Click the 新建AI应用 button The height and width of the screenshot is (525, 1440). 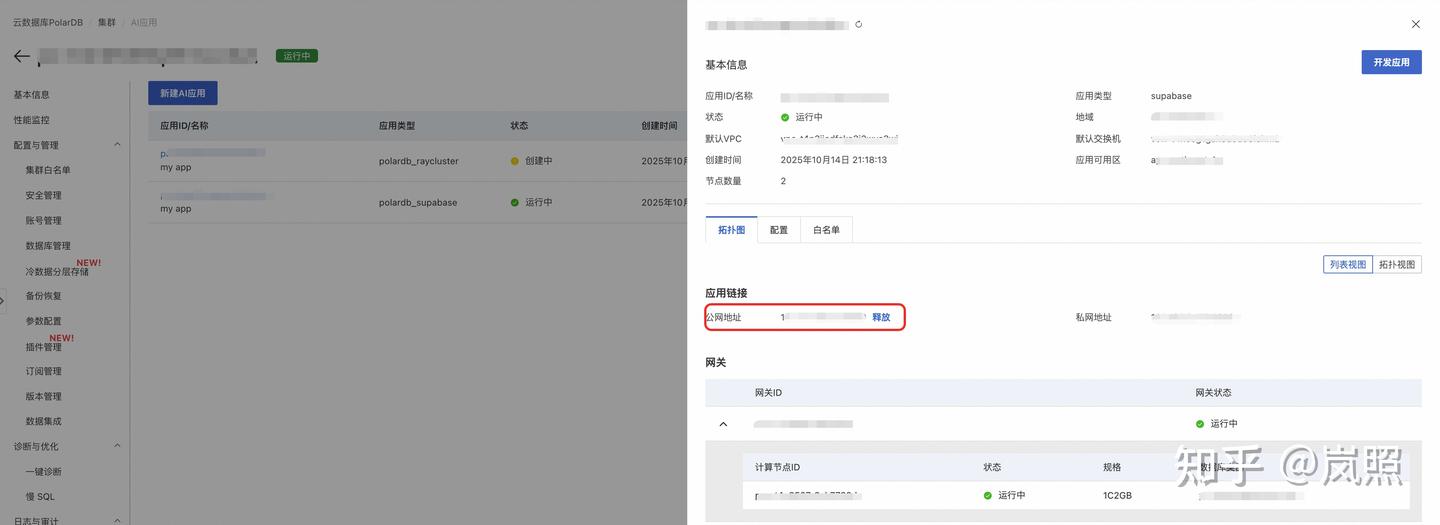pyautogui.click(x=183, y=93)
